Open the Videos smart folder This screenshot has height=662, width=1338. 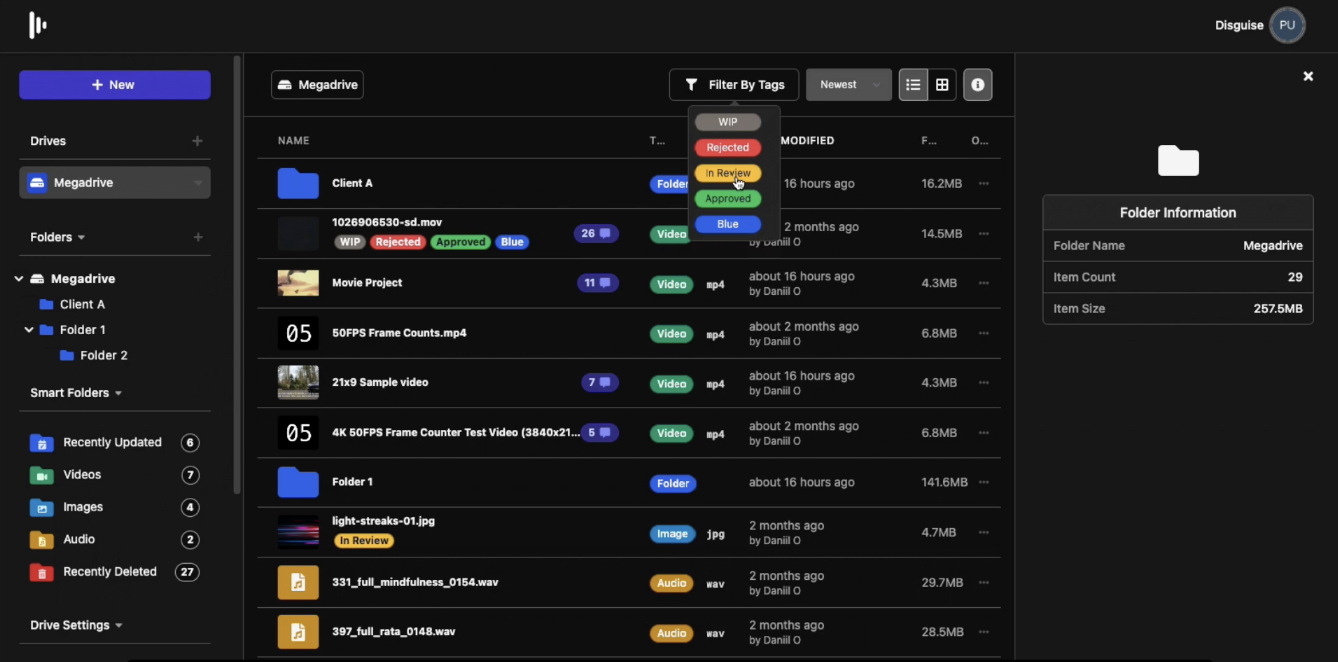(82, 475)
